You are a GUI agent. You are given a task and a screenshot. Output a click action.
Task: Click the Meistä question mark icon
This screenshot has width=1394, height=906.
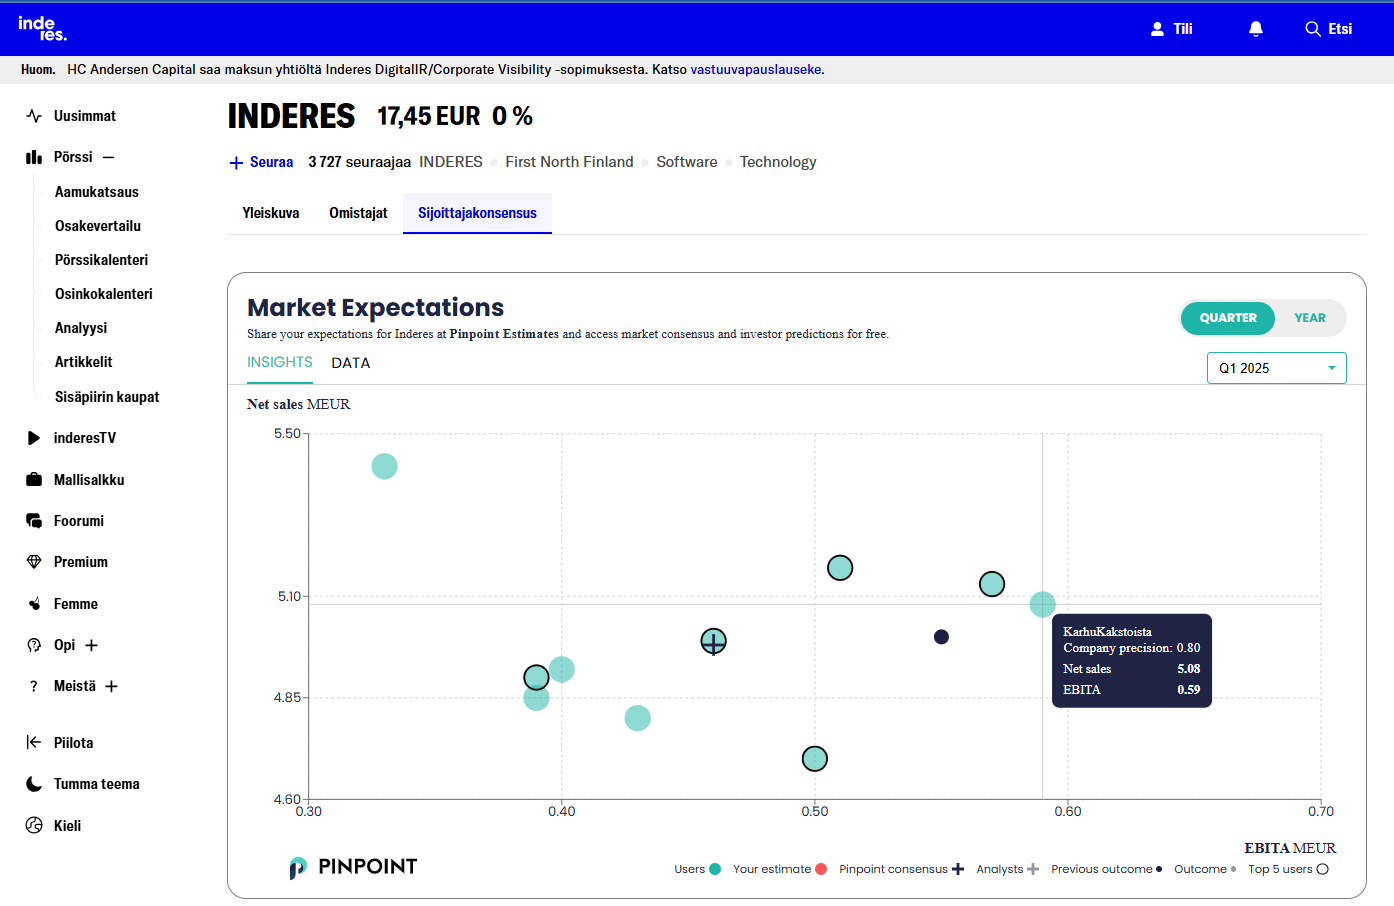click(34, 686)
